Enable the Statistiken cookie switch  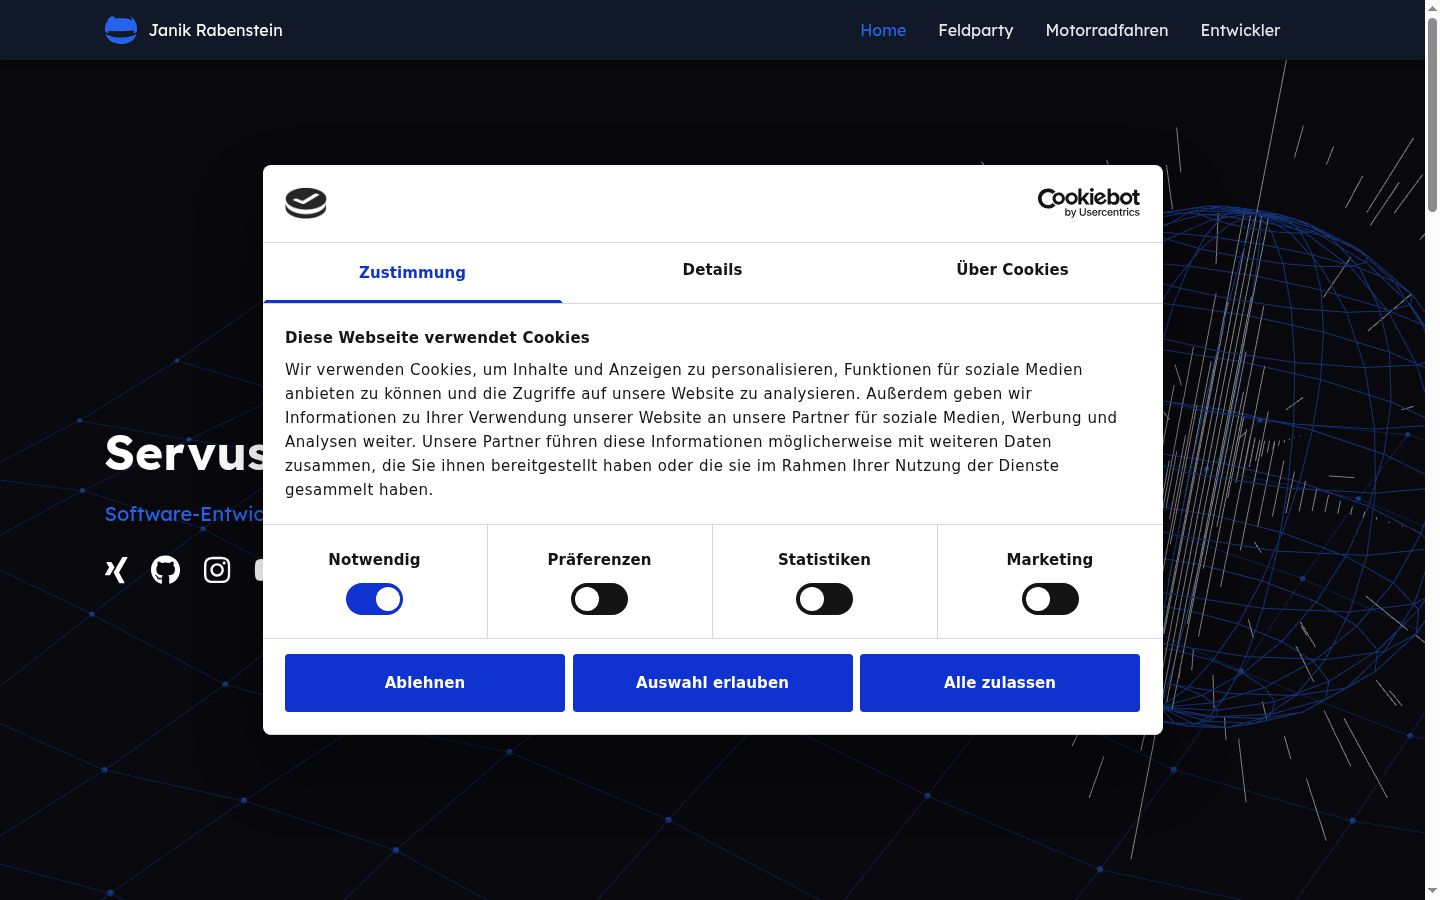point(824,599)
